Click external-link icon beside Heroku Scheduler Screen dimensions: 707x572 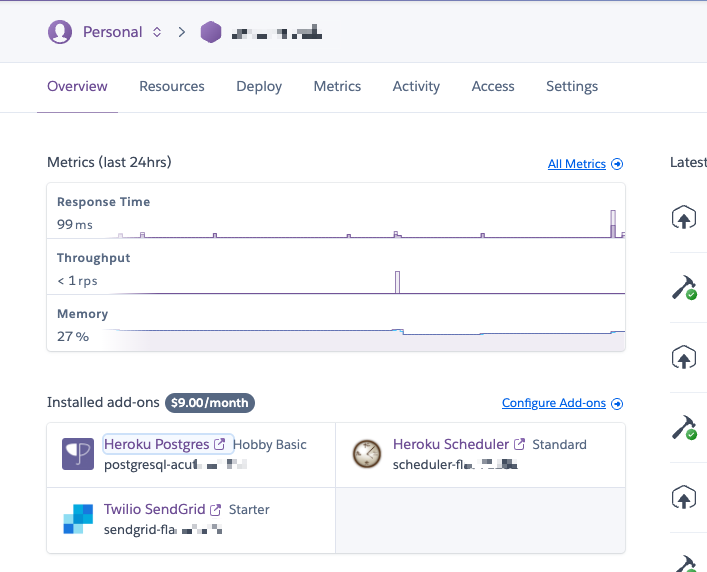(519, 444)
